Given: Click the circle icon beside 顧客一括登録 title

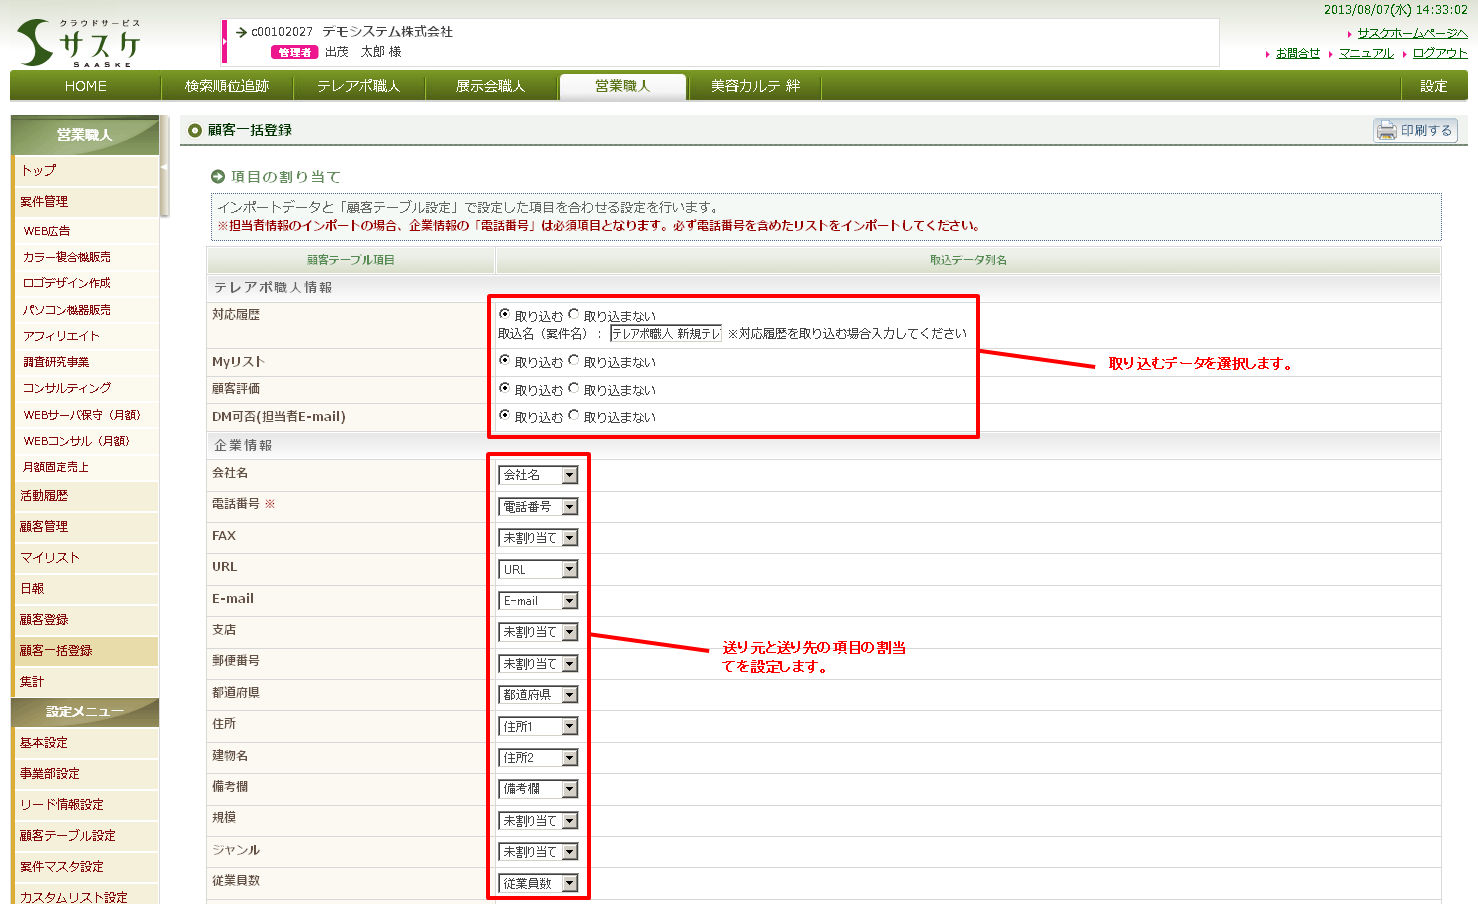Looking at the screenshot, I should click(195, 130).
